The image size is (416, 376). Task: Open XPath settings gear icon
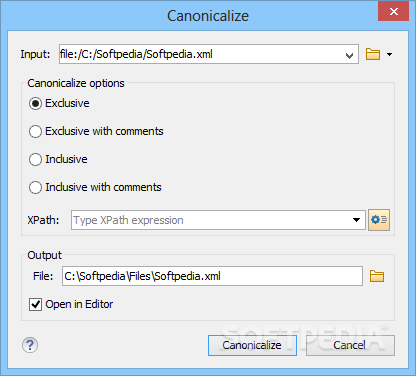(x=379, y=220)
